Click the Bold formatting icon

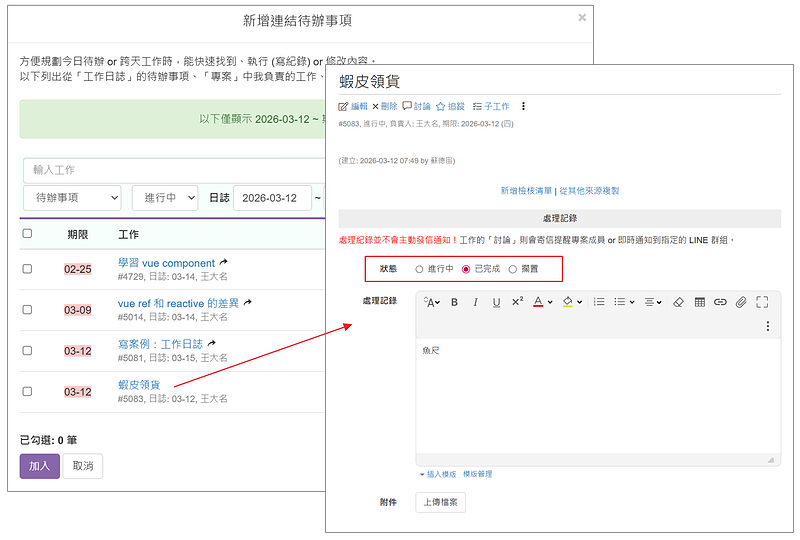(x=454, y=302)
